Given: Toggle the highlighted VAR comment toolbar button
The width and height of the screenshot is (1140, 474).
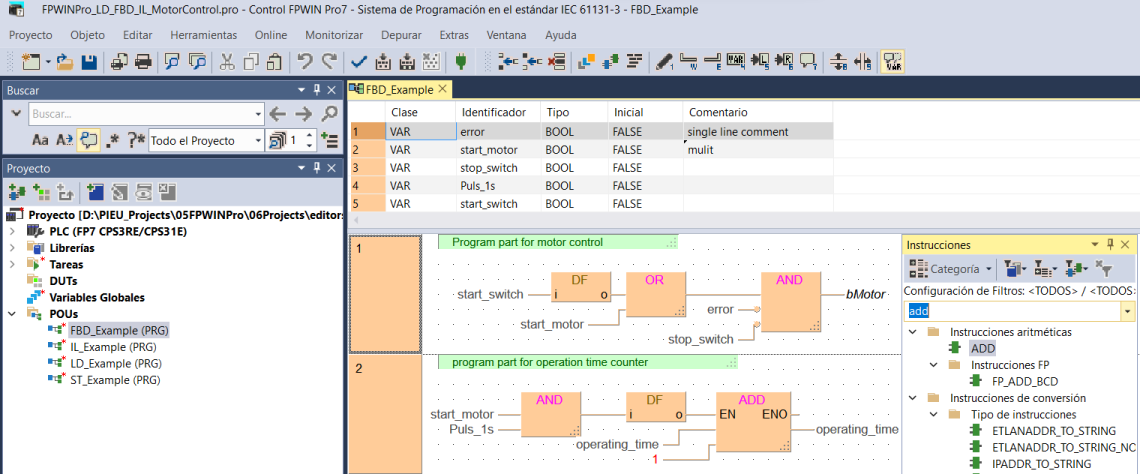Looking at the screenshot, I should point(893,62).
